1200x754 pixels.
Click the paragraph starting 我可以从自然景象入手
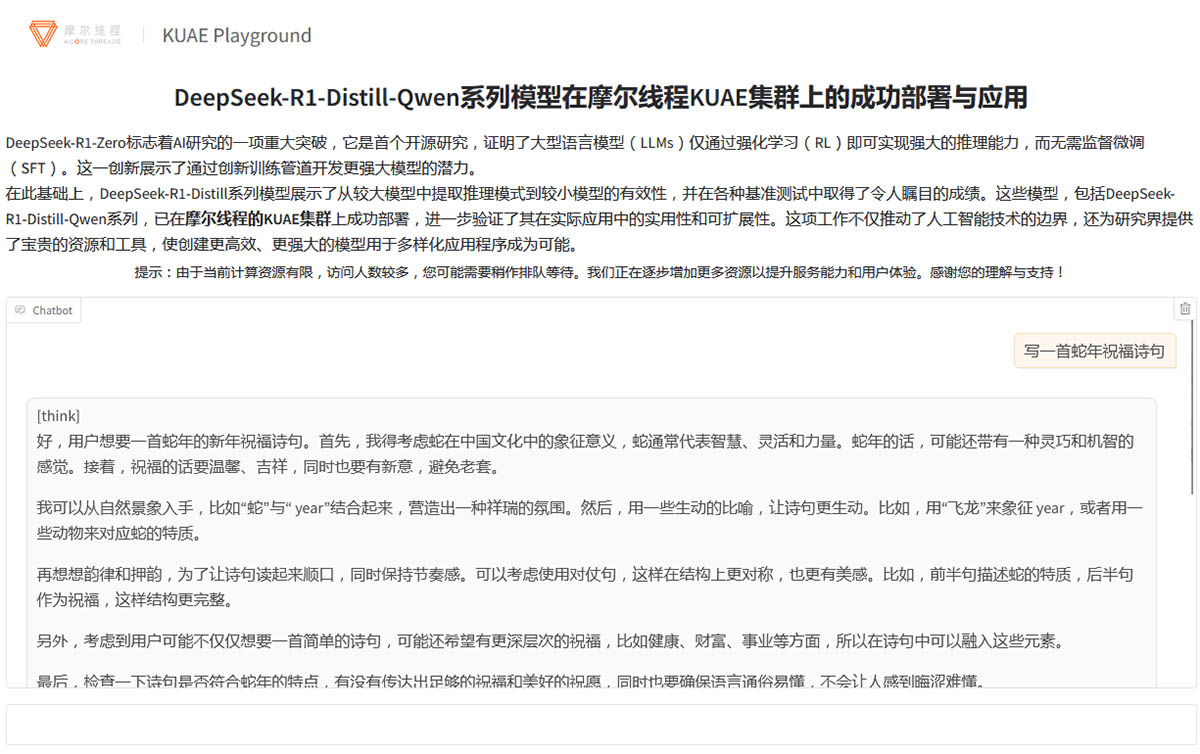click(x=589, y=520)
